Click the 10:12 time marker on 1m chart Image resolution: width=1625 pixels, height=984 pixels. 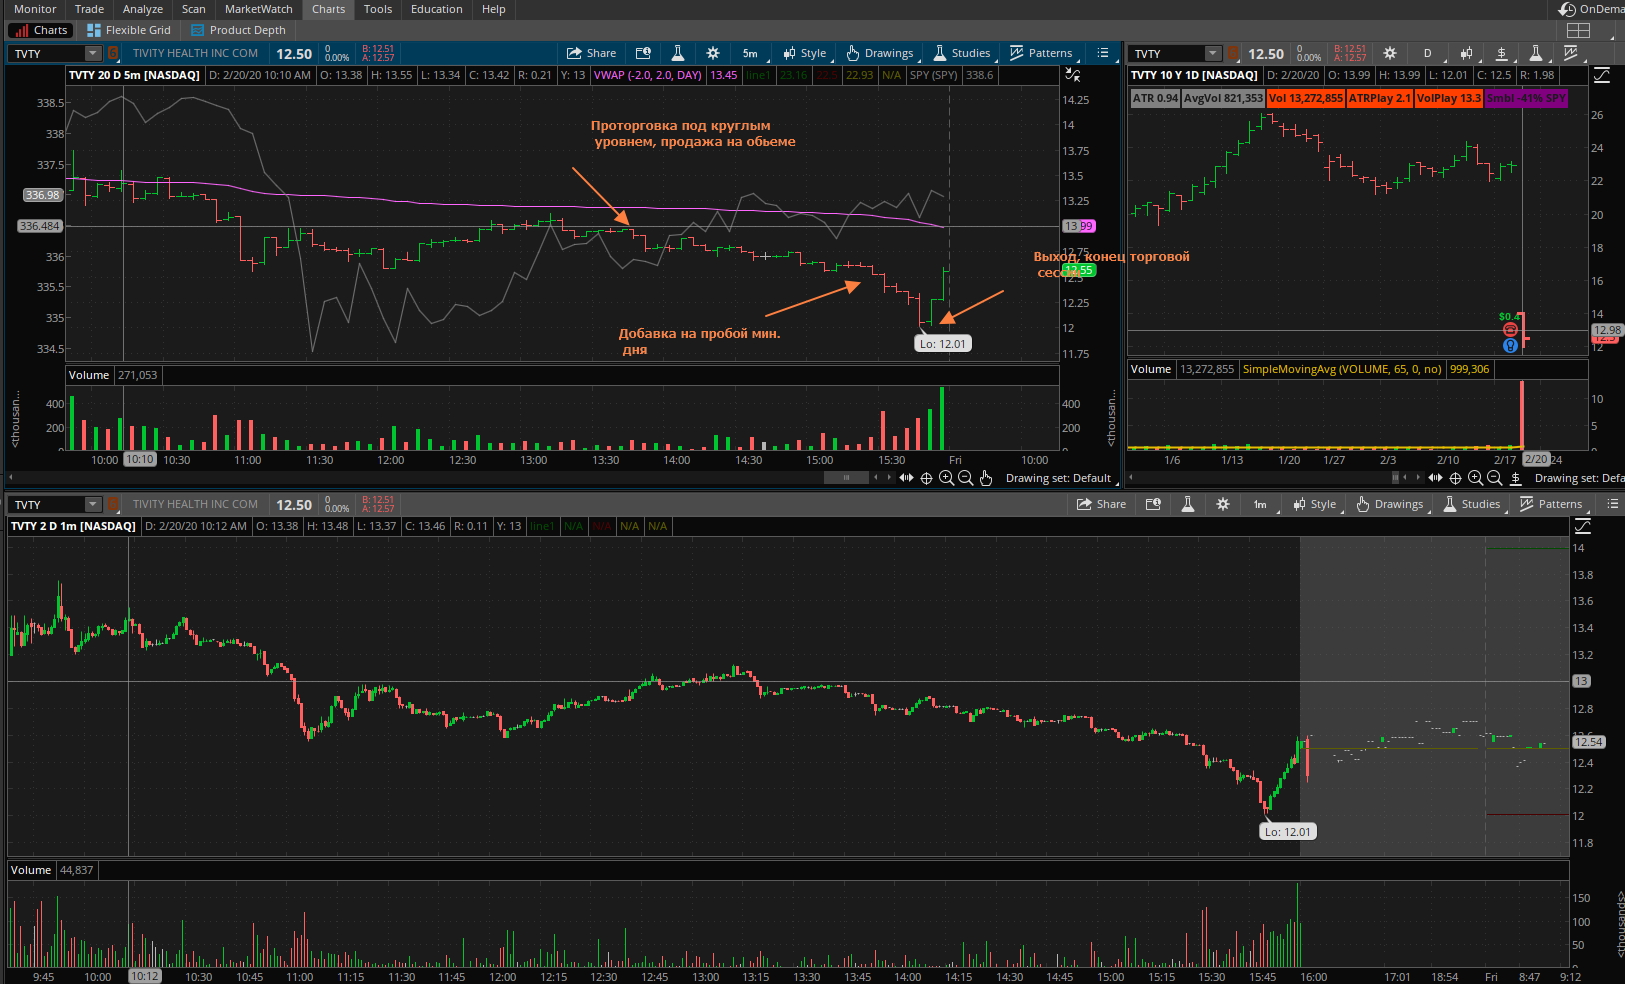[145, 977]
